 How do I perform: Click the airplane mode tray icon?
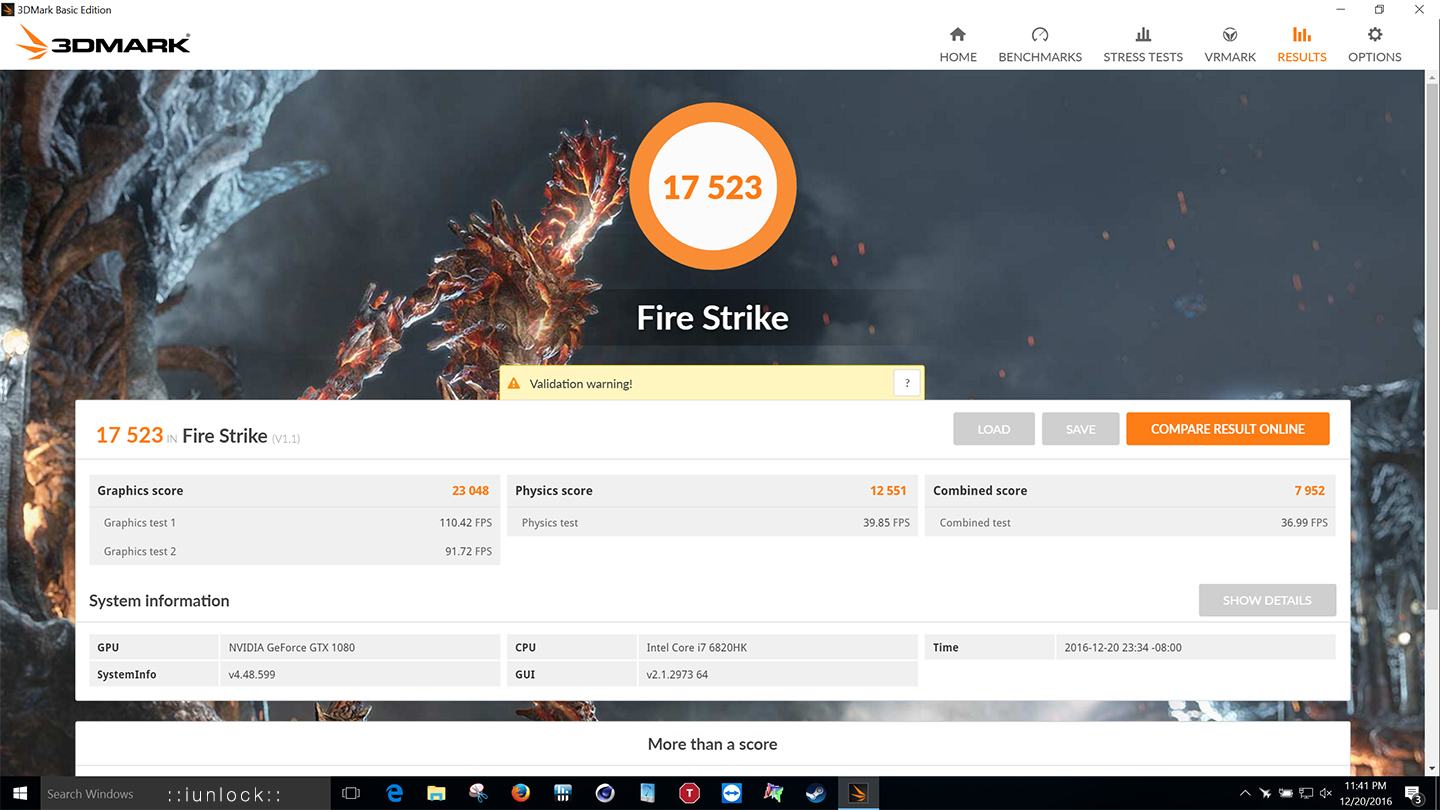pos(1266,794)
